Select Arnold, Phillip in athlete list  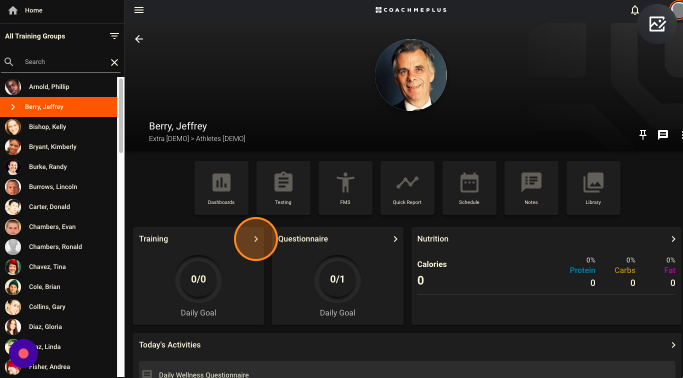tap(58, 87)
